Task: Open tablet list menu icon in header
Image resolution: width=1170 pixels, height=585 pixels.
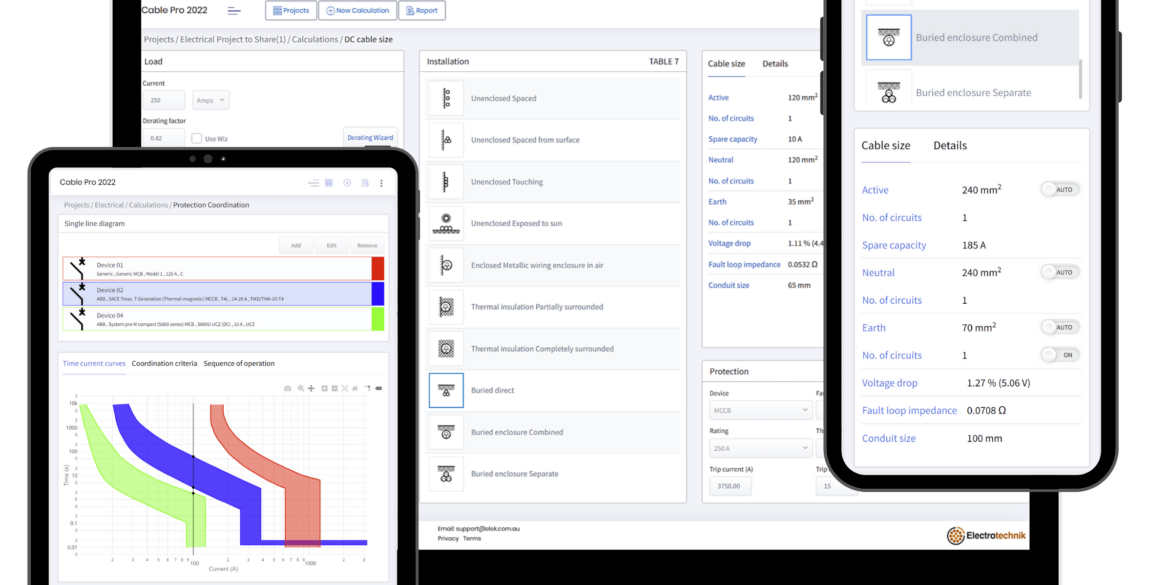Action: click(x=313, y=183)
